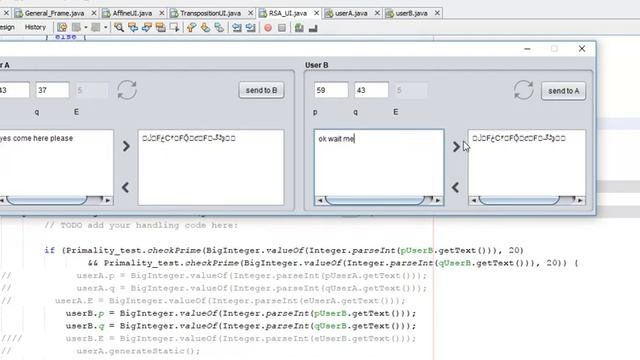Go to Next Bookmark icon
This screenshot has width=640, height=360.
(x=205, y=27)
